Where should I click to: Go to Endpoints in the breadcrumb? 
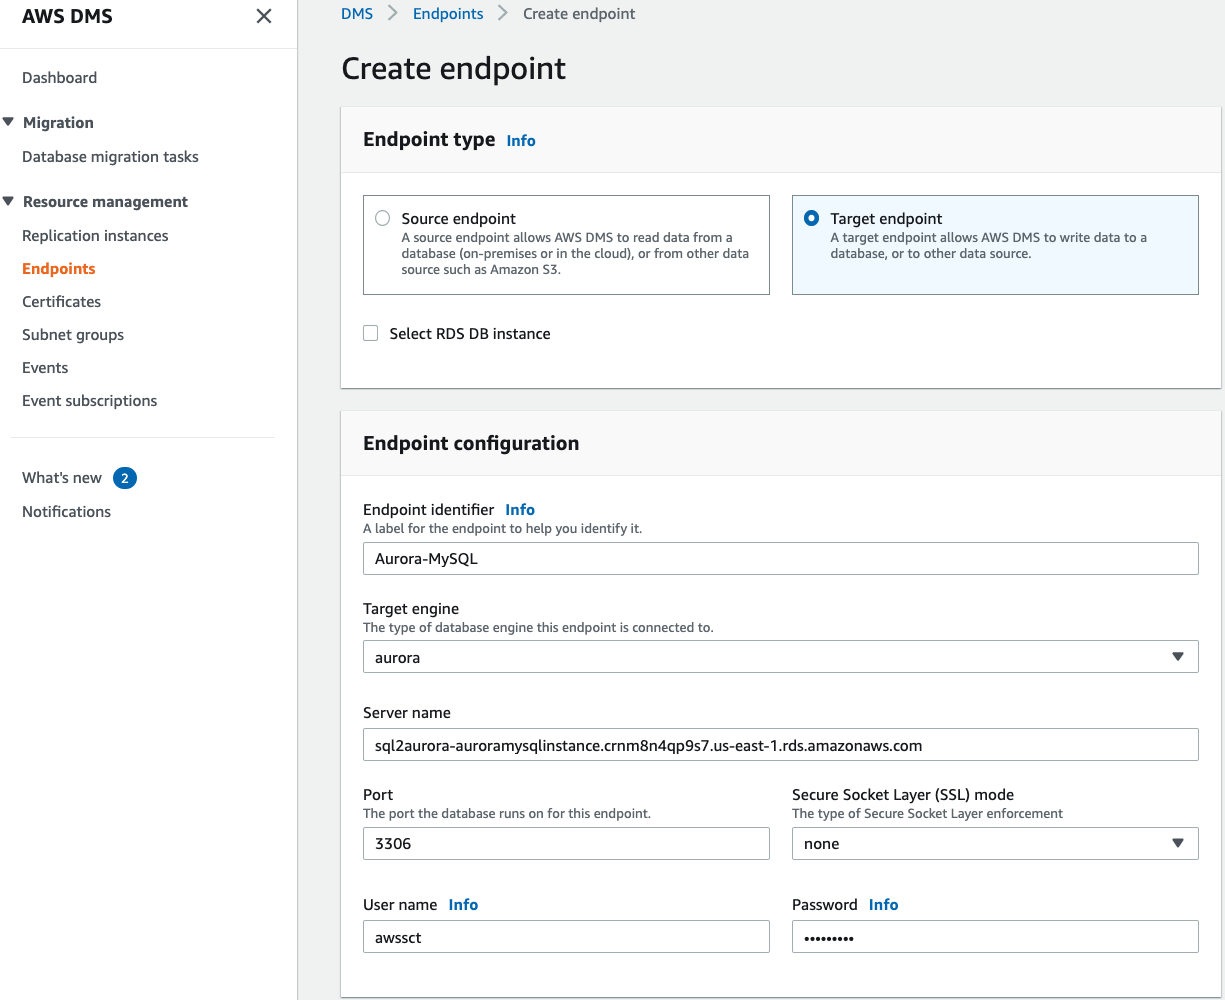pyautogui.click(x=448, y=14)
